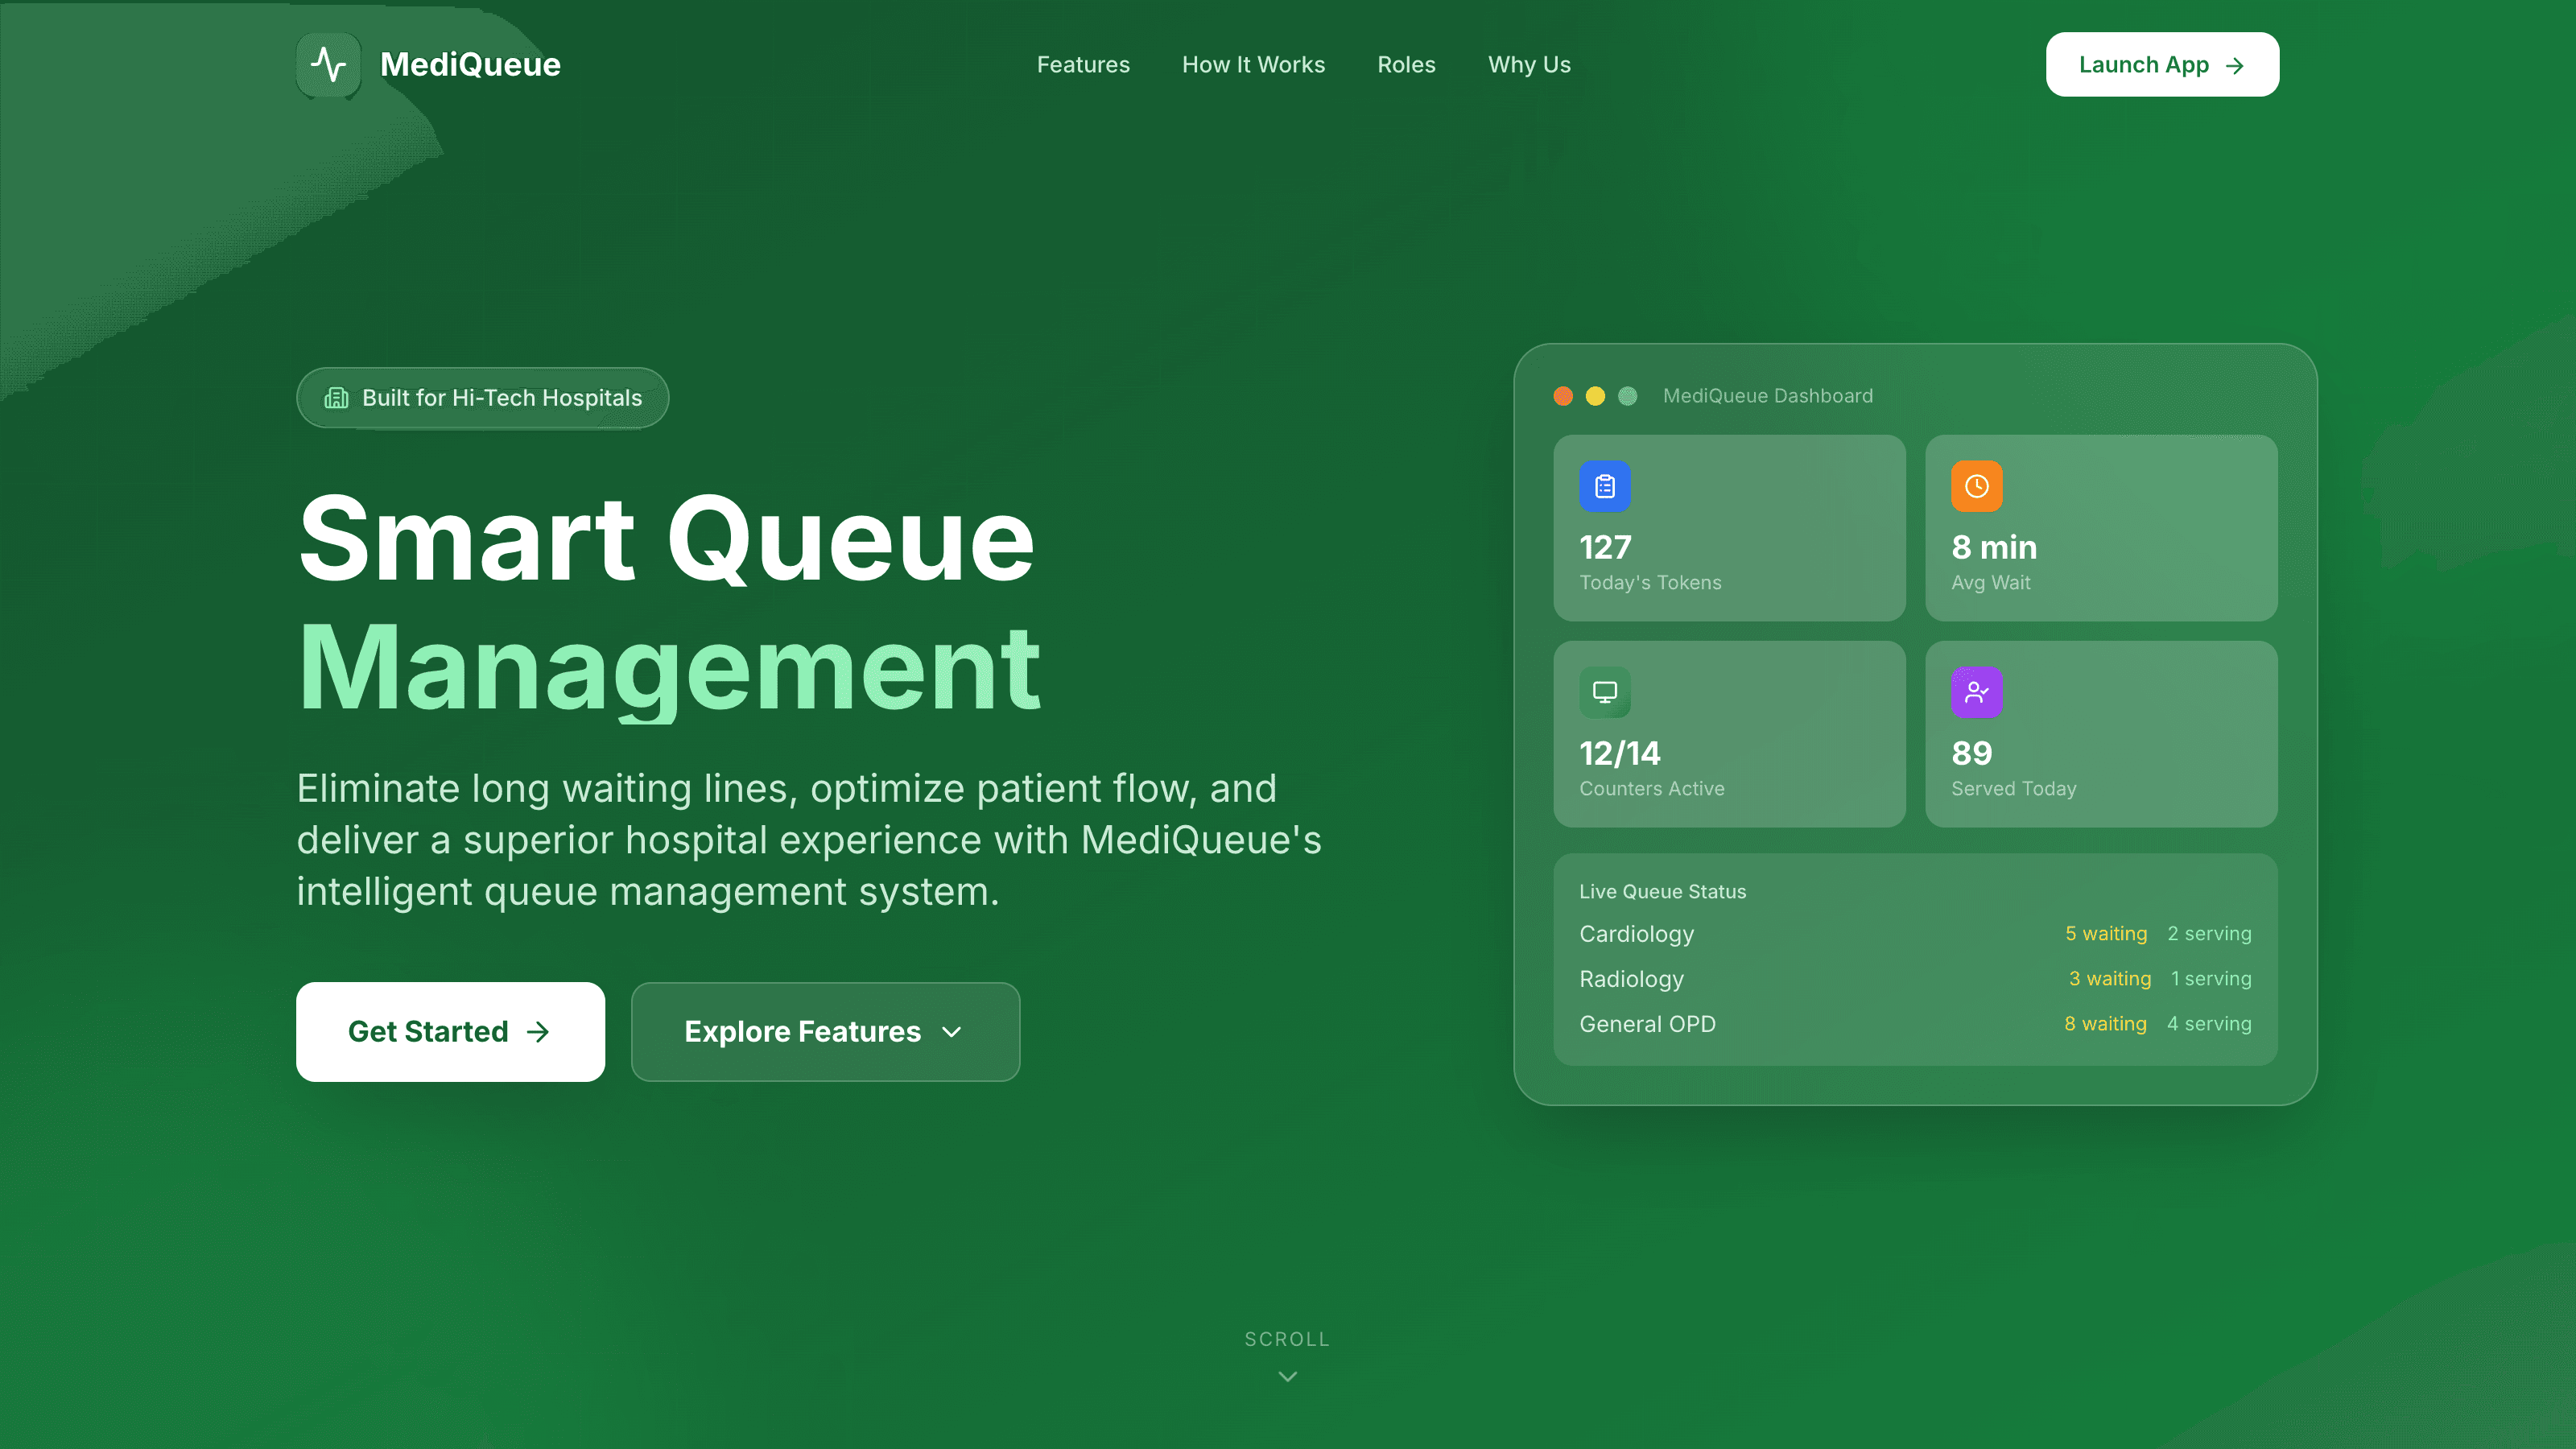
Task: Click the Served Today label
Action: (x=2013, y=788)
